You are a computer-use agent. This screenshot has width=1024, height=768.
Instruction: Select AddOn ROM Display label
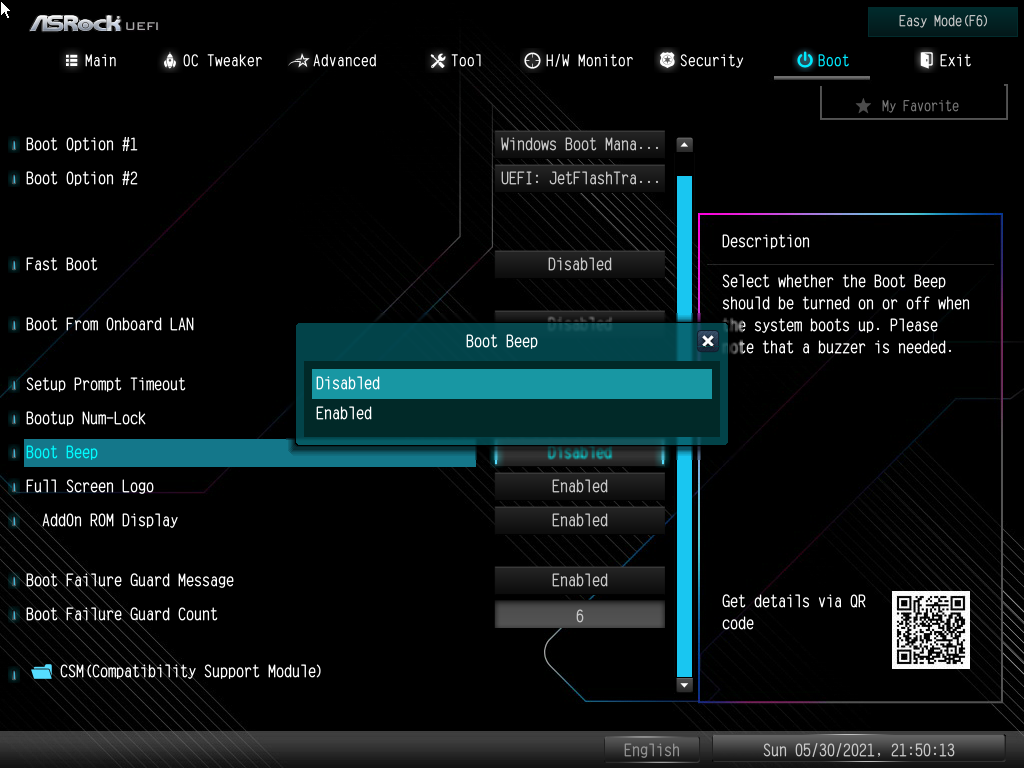pyautogui.click(x=110, y=520)
